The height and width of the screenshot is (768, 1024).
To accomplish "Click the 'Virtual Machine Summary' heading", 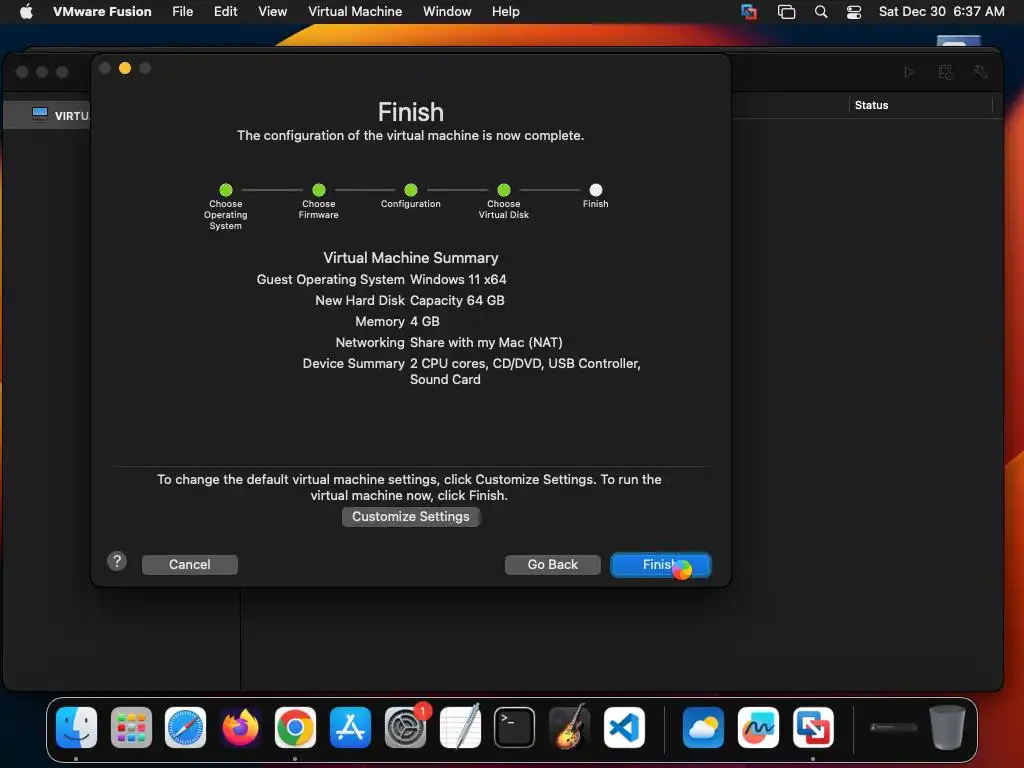I will [x=411, y=257].
